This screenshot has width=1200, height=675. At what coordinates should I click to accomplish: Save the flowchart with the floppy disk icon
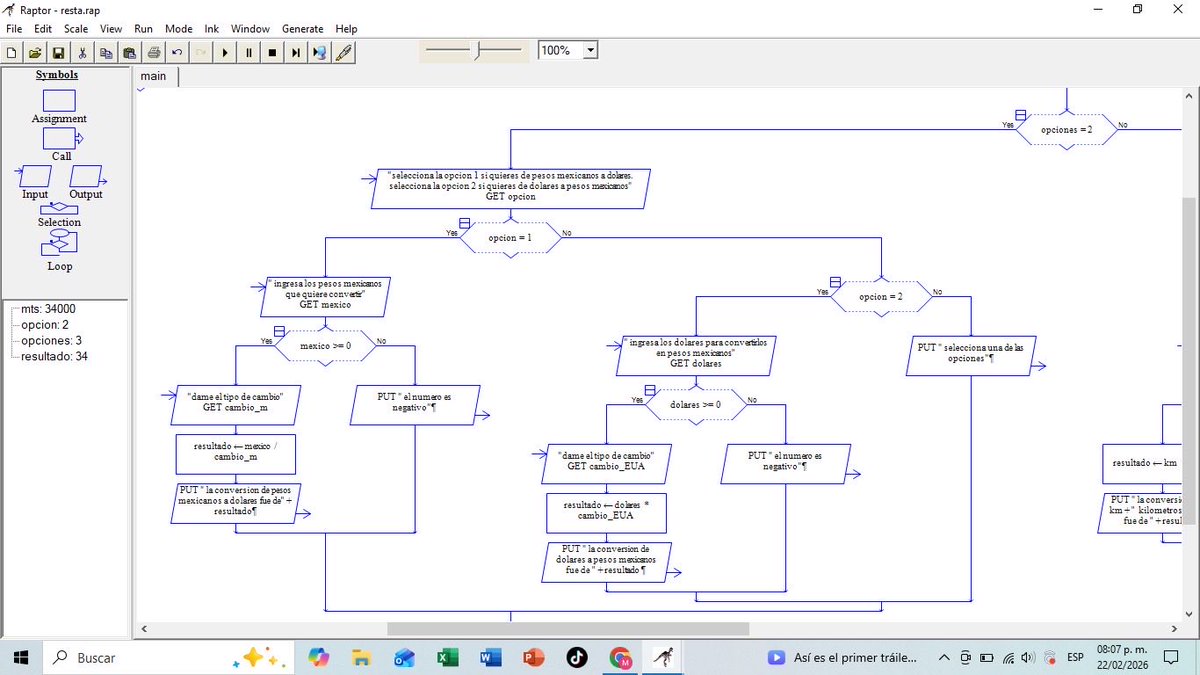[x=58, y=52]
